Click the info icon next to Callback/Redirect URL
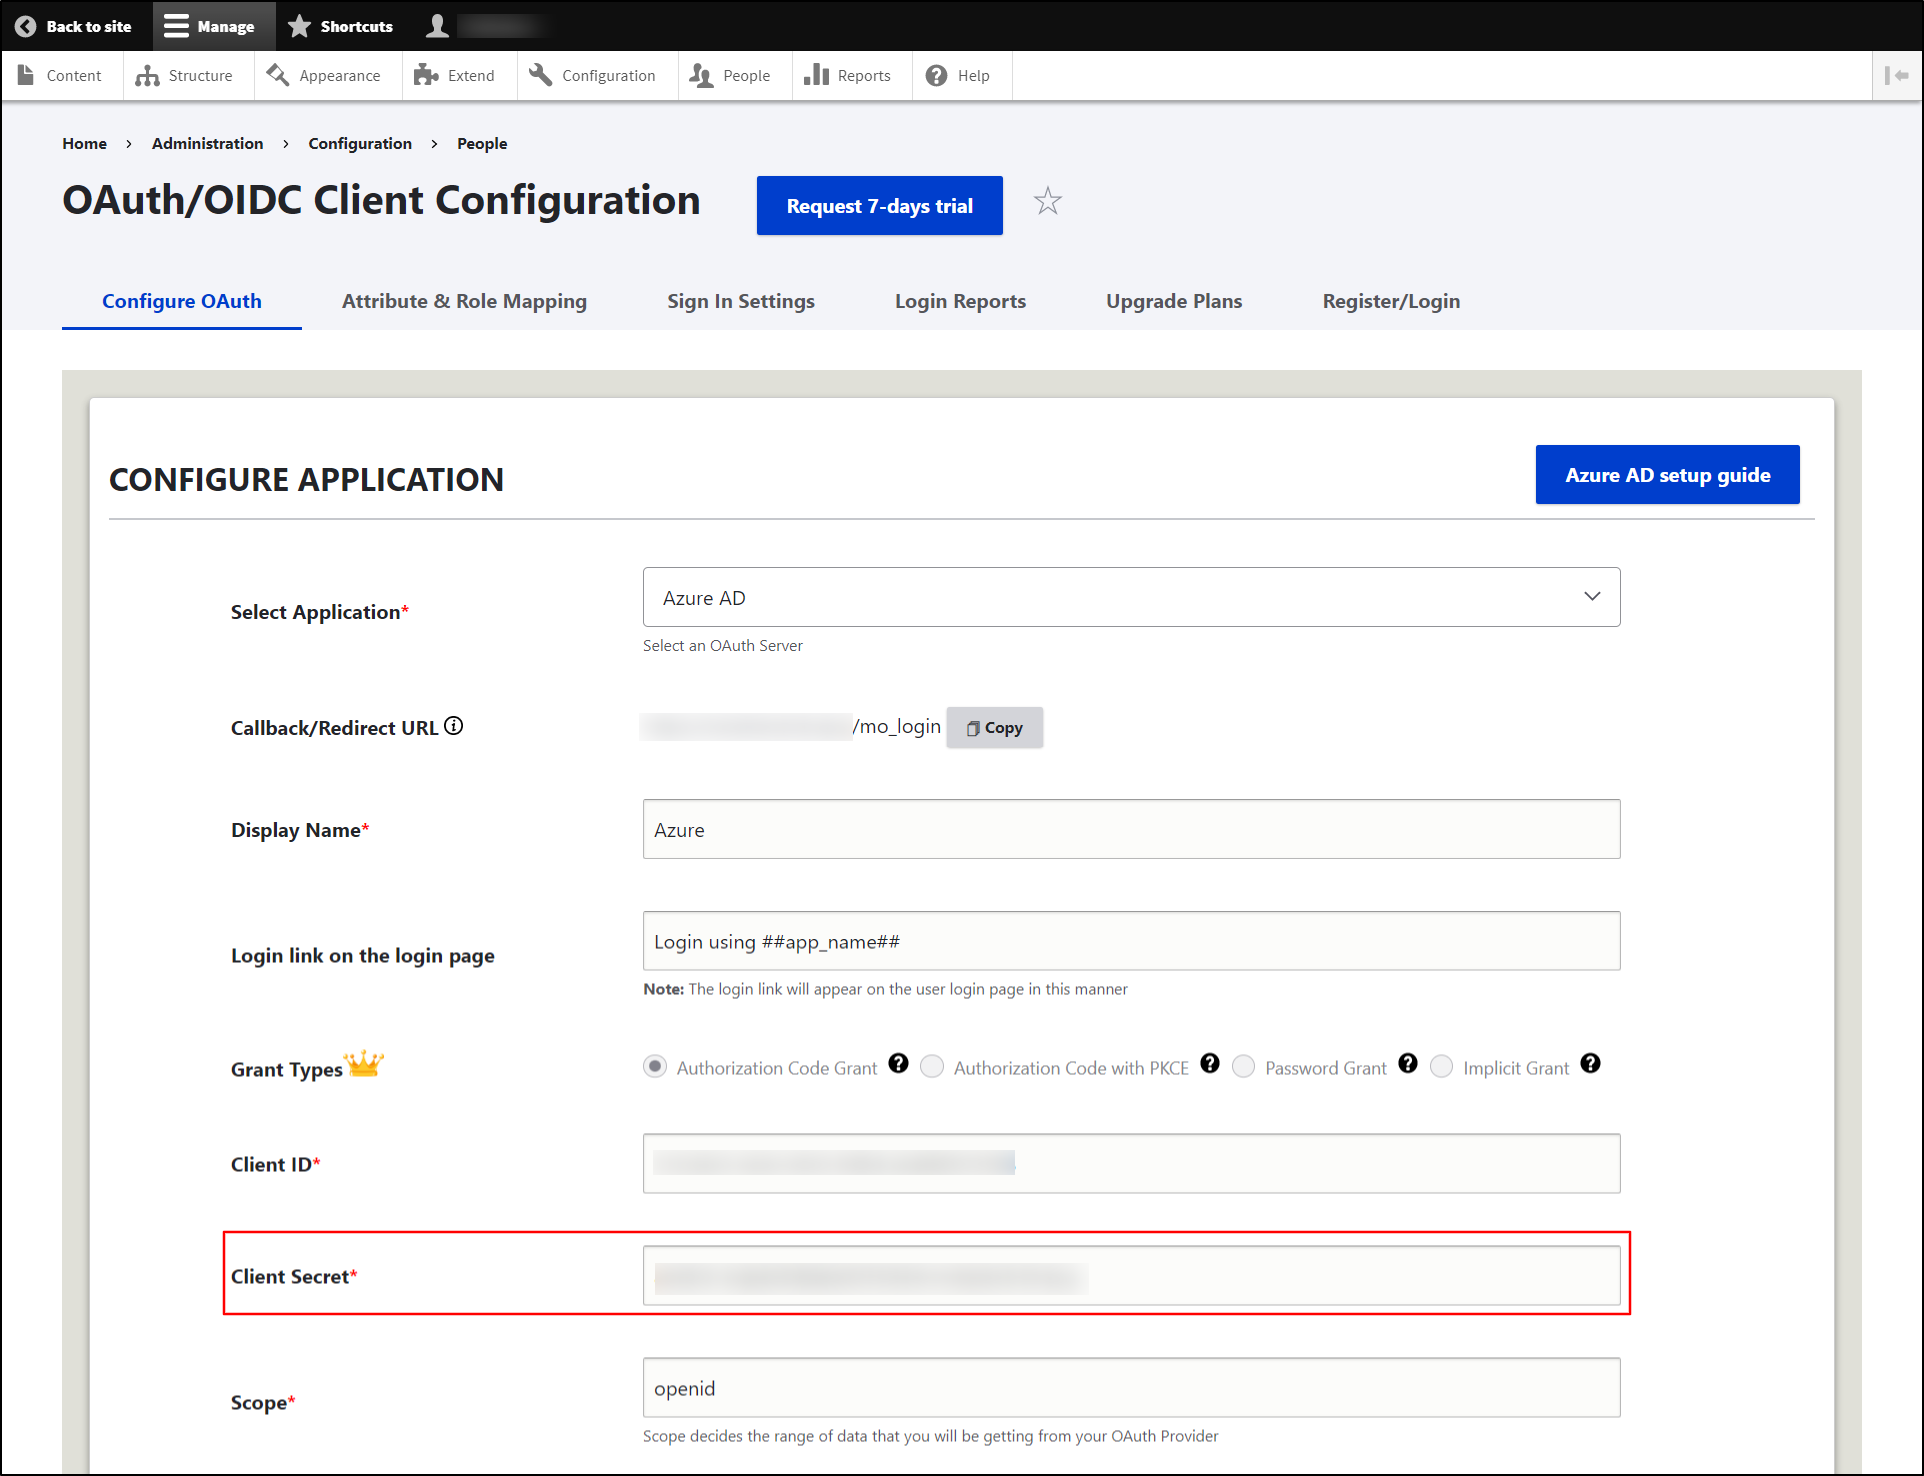Viewport: 1924px width, 1476px height. (x=454, y=725)
